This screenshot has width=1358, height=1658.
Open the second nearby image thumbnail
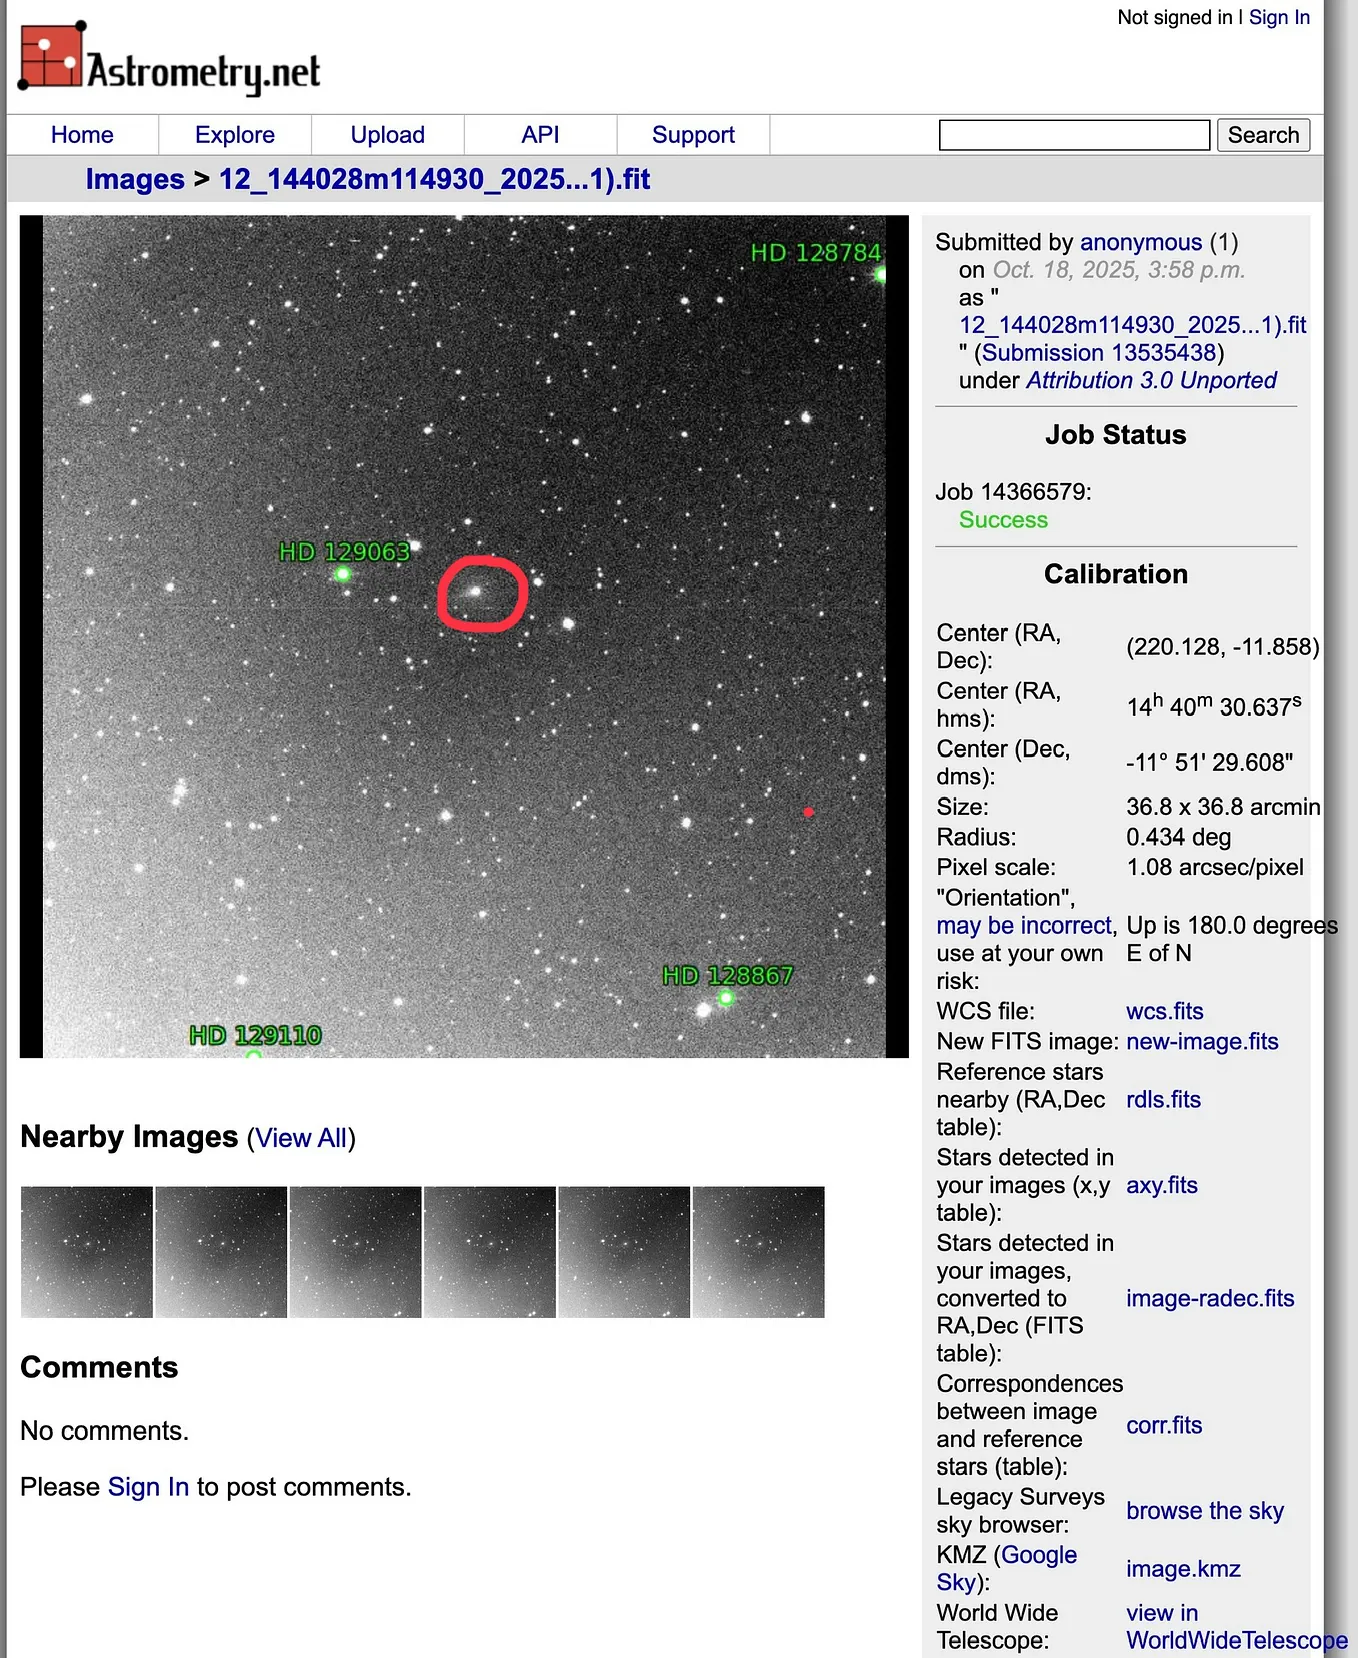[x=221, y=1252]
